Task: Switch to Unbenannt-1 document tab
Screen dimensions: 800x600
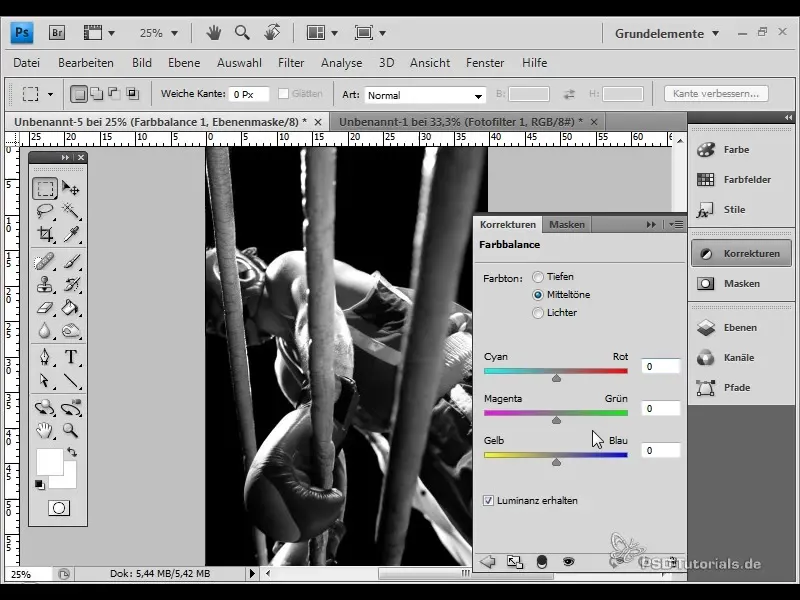Action: point(468,122)
